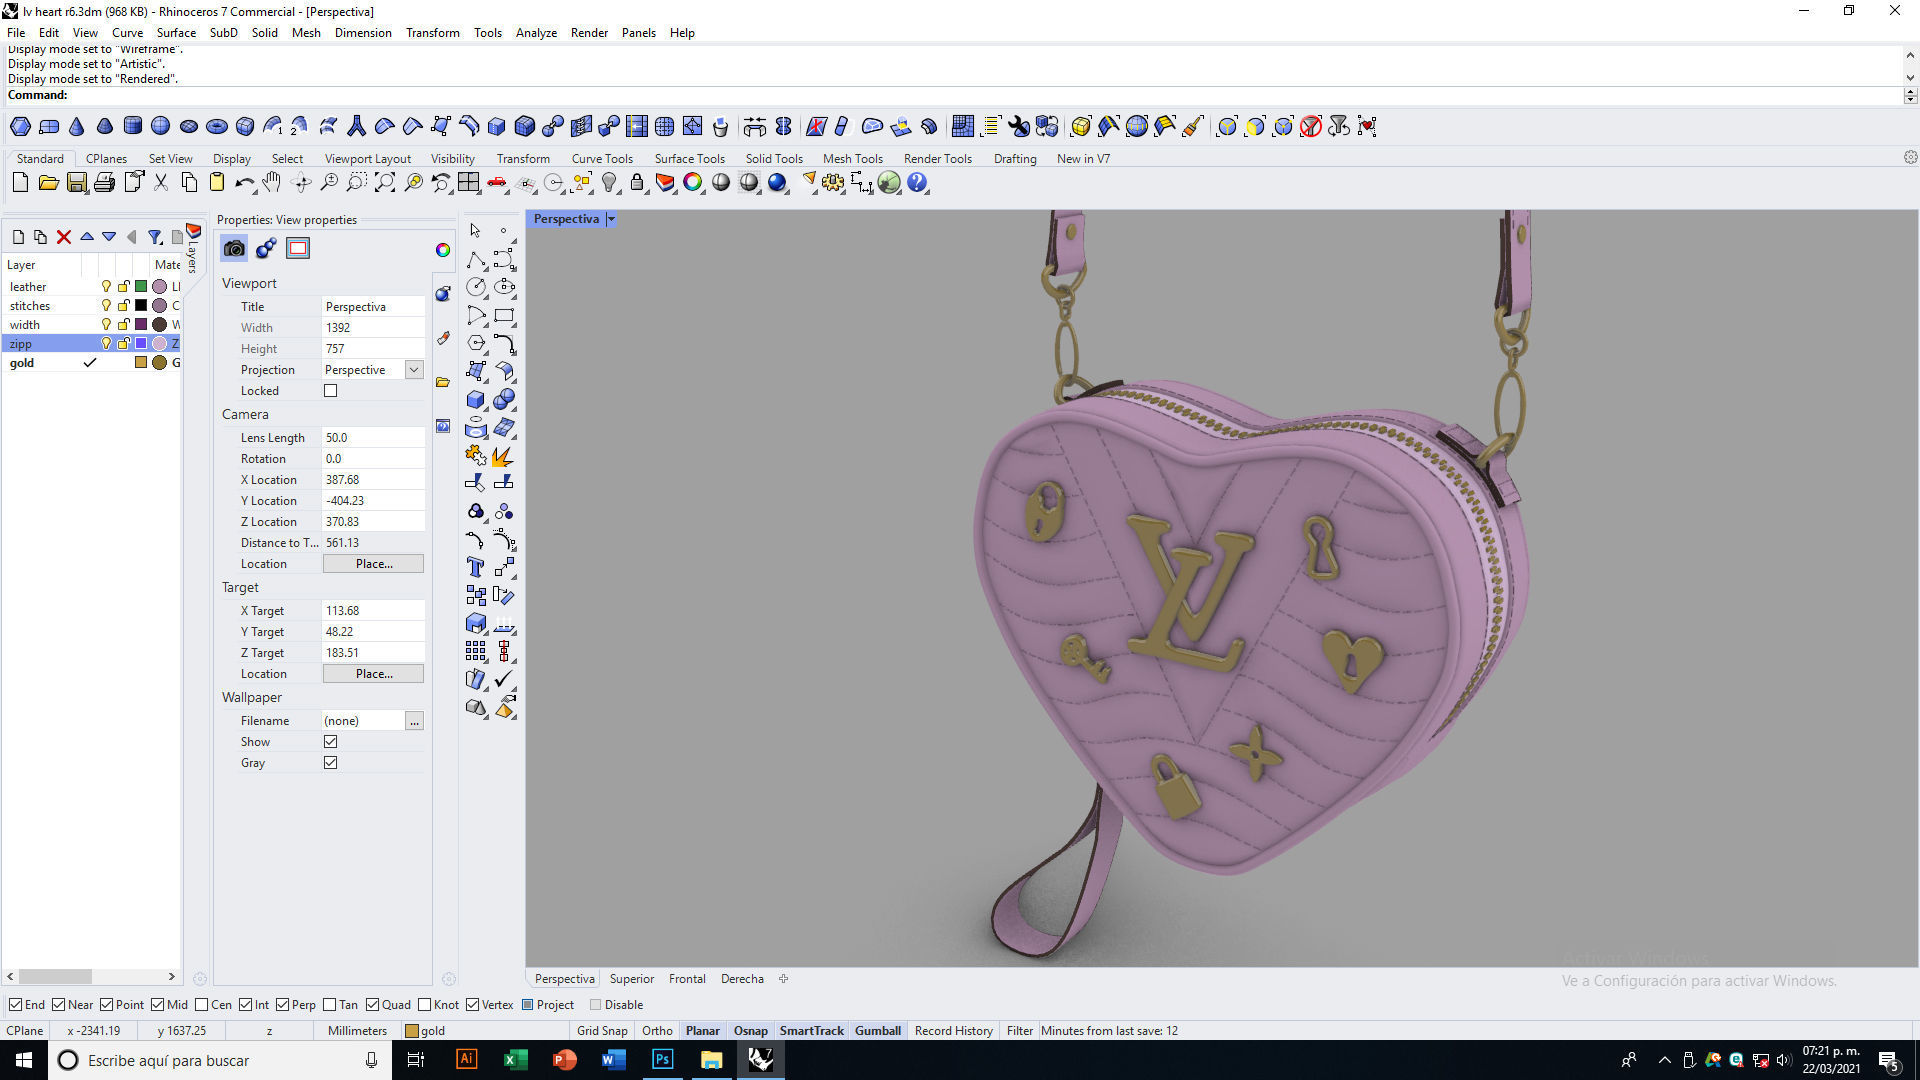
Task: Toggle Gumball in status bar
Action: click(x=878, y=1031)
